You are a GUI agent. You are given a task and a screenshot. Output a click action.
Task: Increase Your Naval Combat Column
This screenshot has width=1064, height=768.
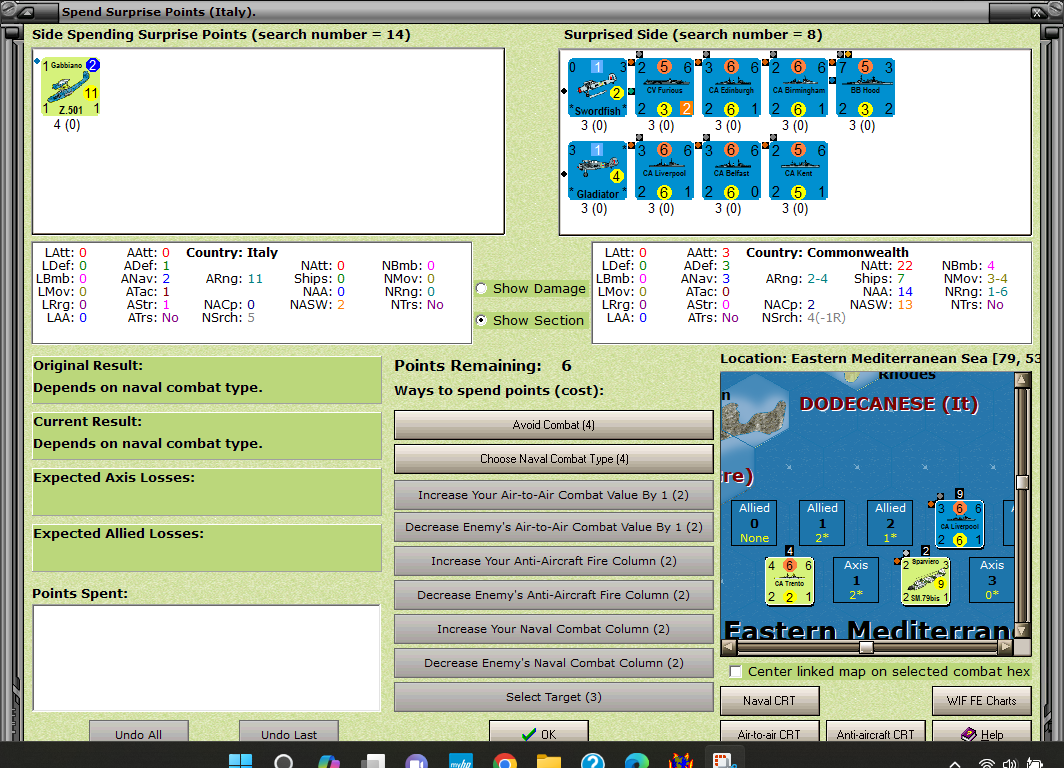coord(554,629)
